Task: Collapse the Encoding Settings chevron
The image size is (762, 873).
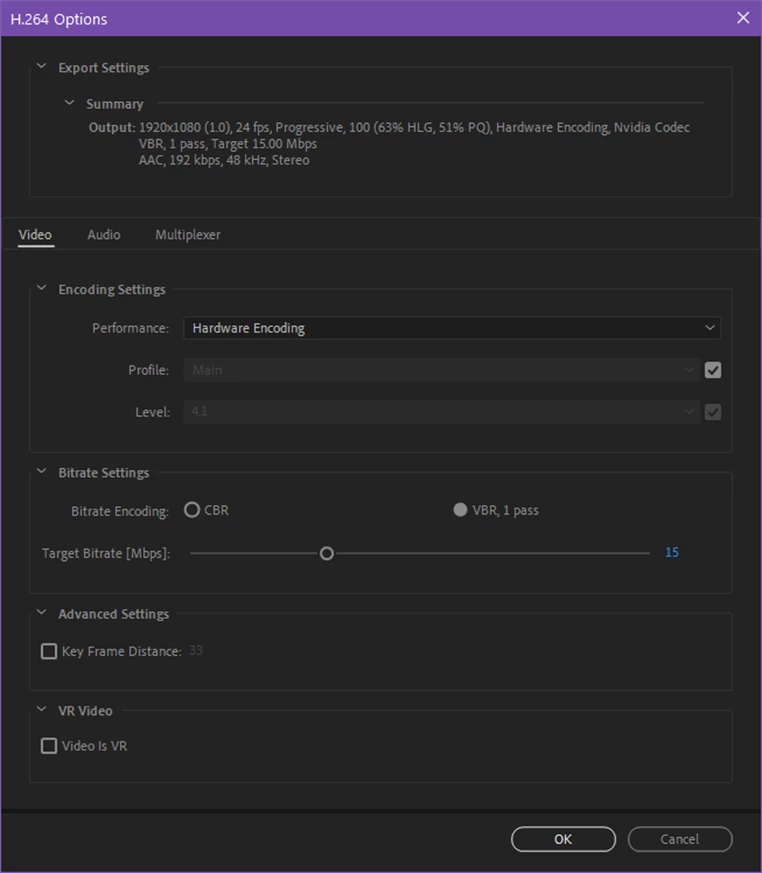Action: 41,288
